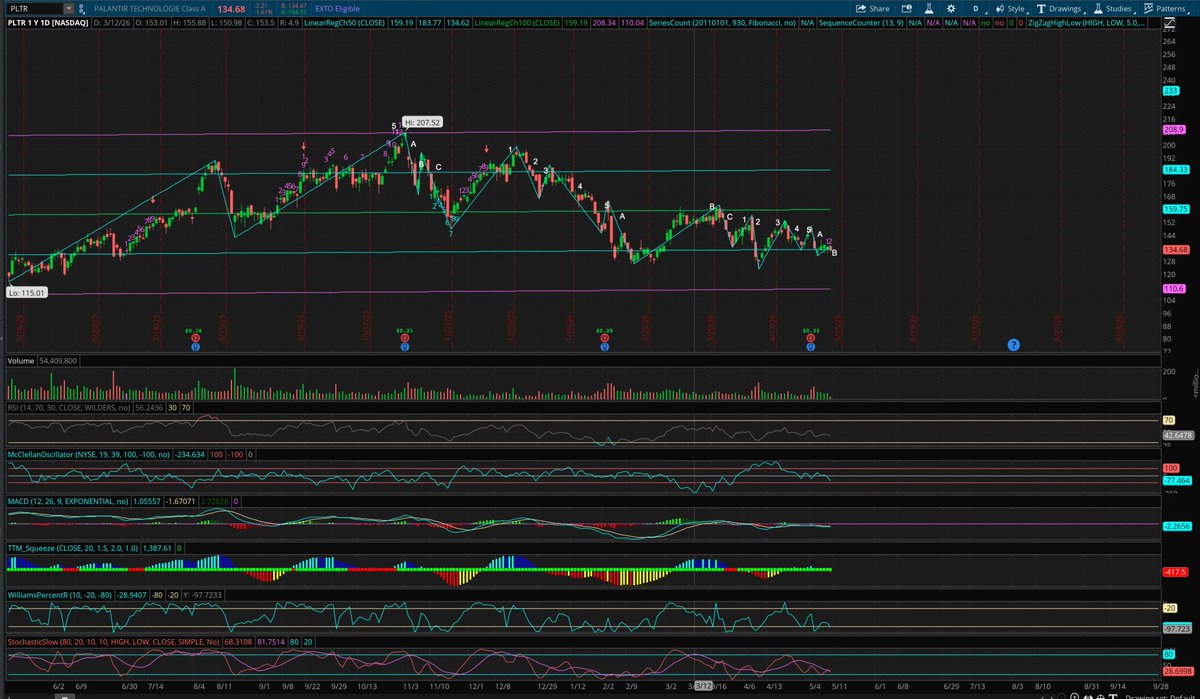Click the Share button

(873, 8)
